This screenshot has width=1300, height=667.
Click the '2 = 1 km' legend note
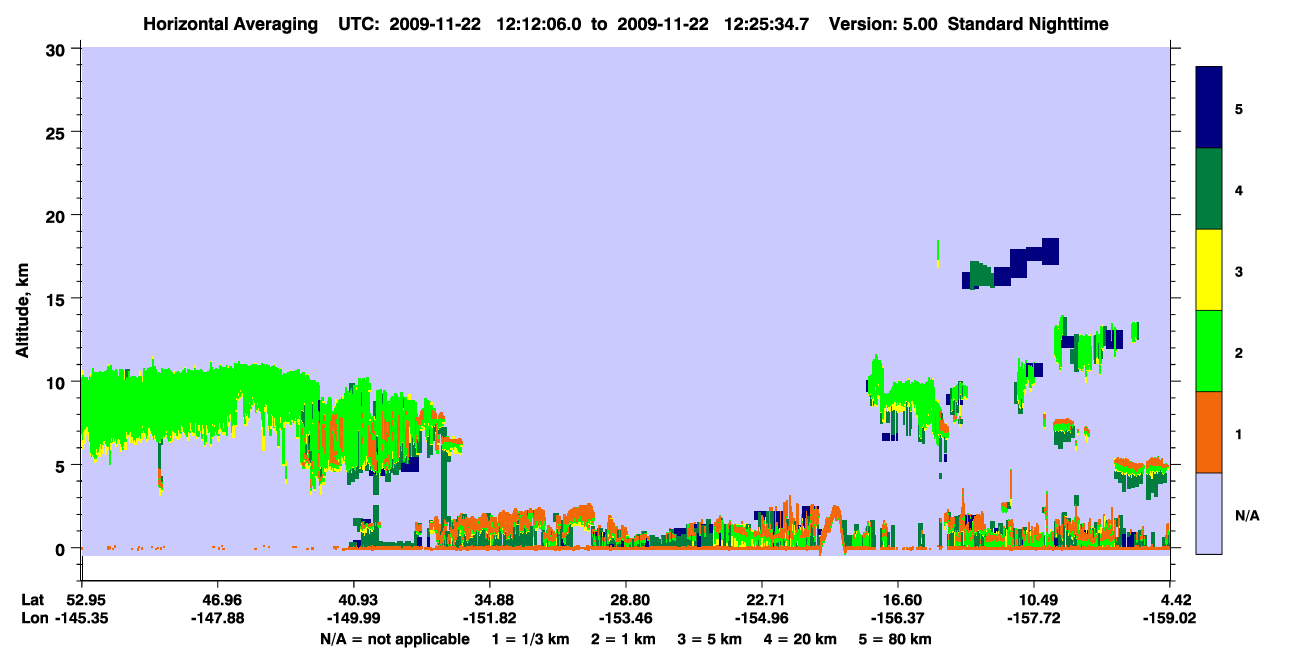click(624, 639)
